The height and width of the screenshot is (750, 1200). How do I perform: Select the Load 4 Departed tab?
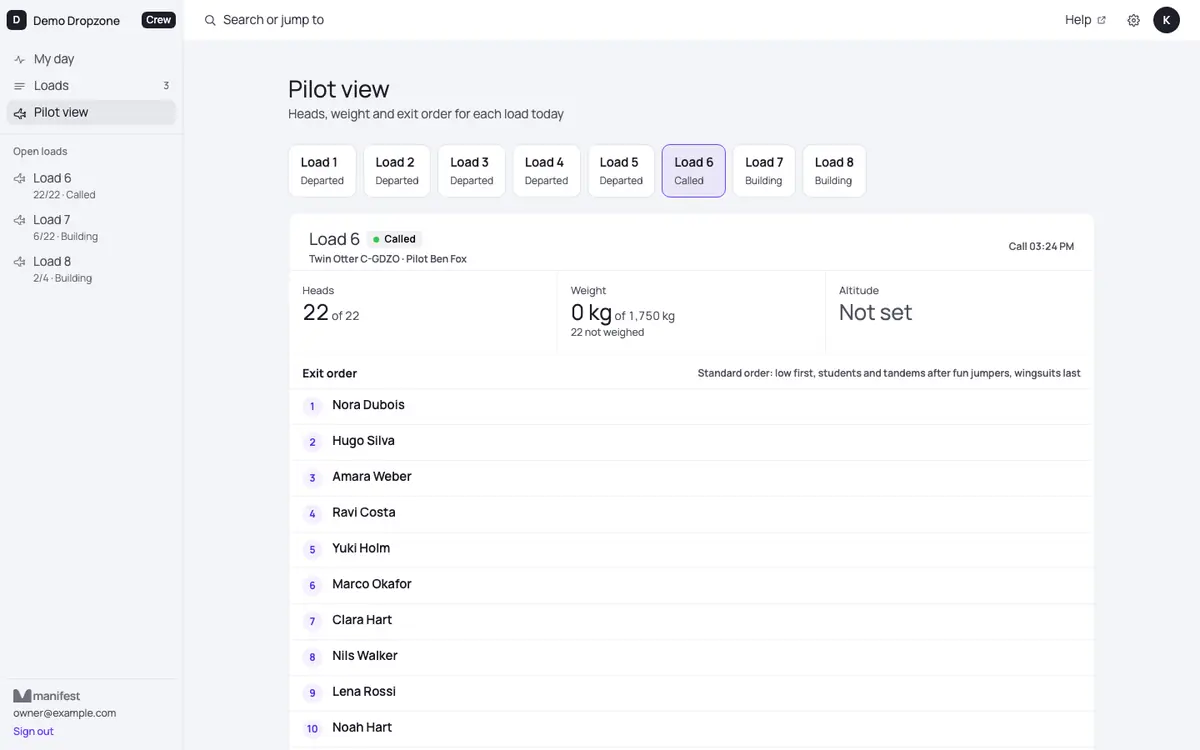547,171
